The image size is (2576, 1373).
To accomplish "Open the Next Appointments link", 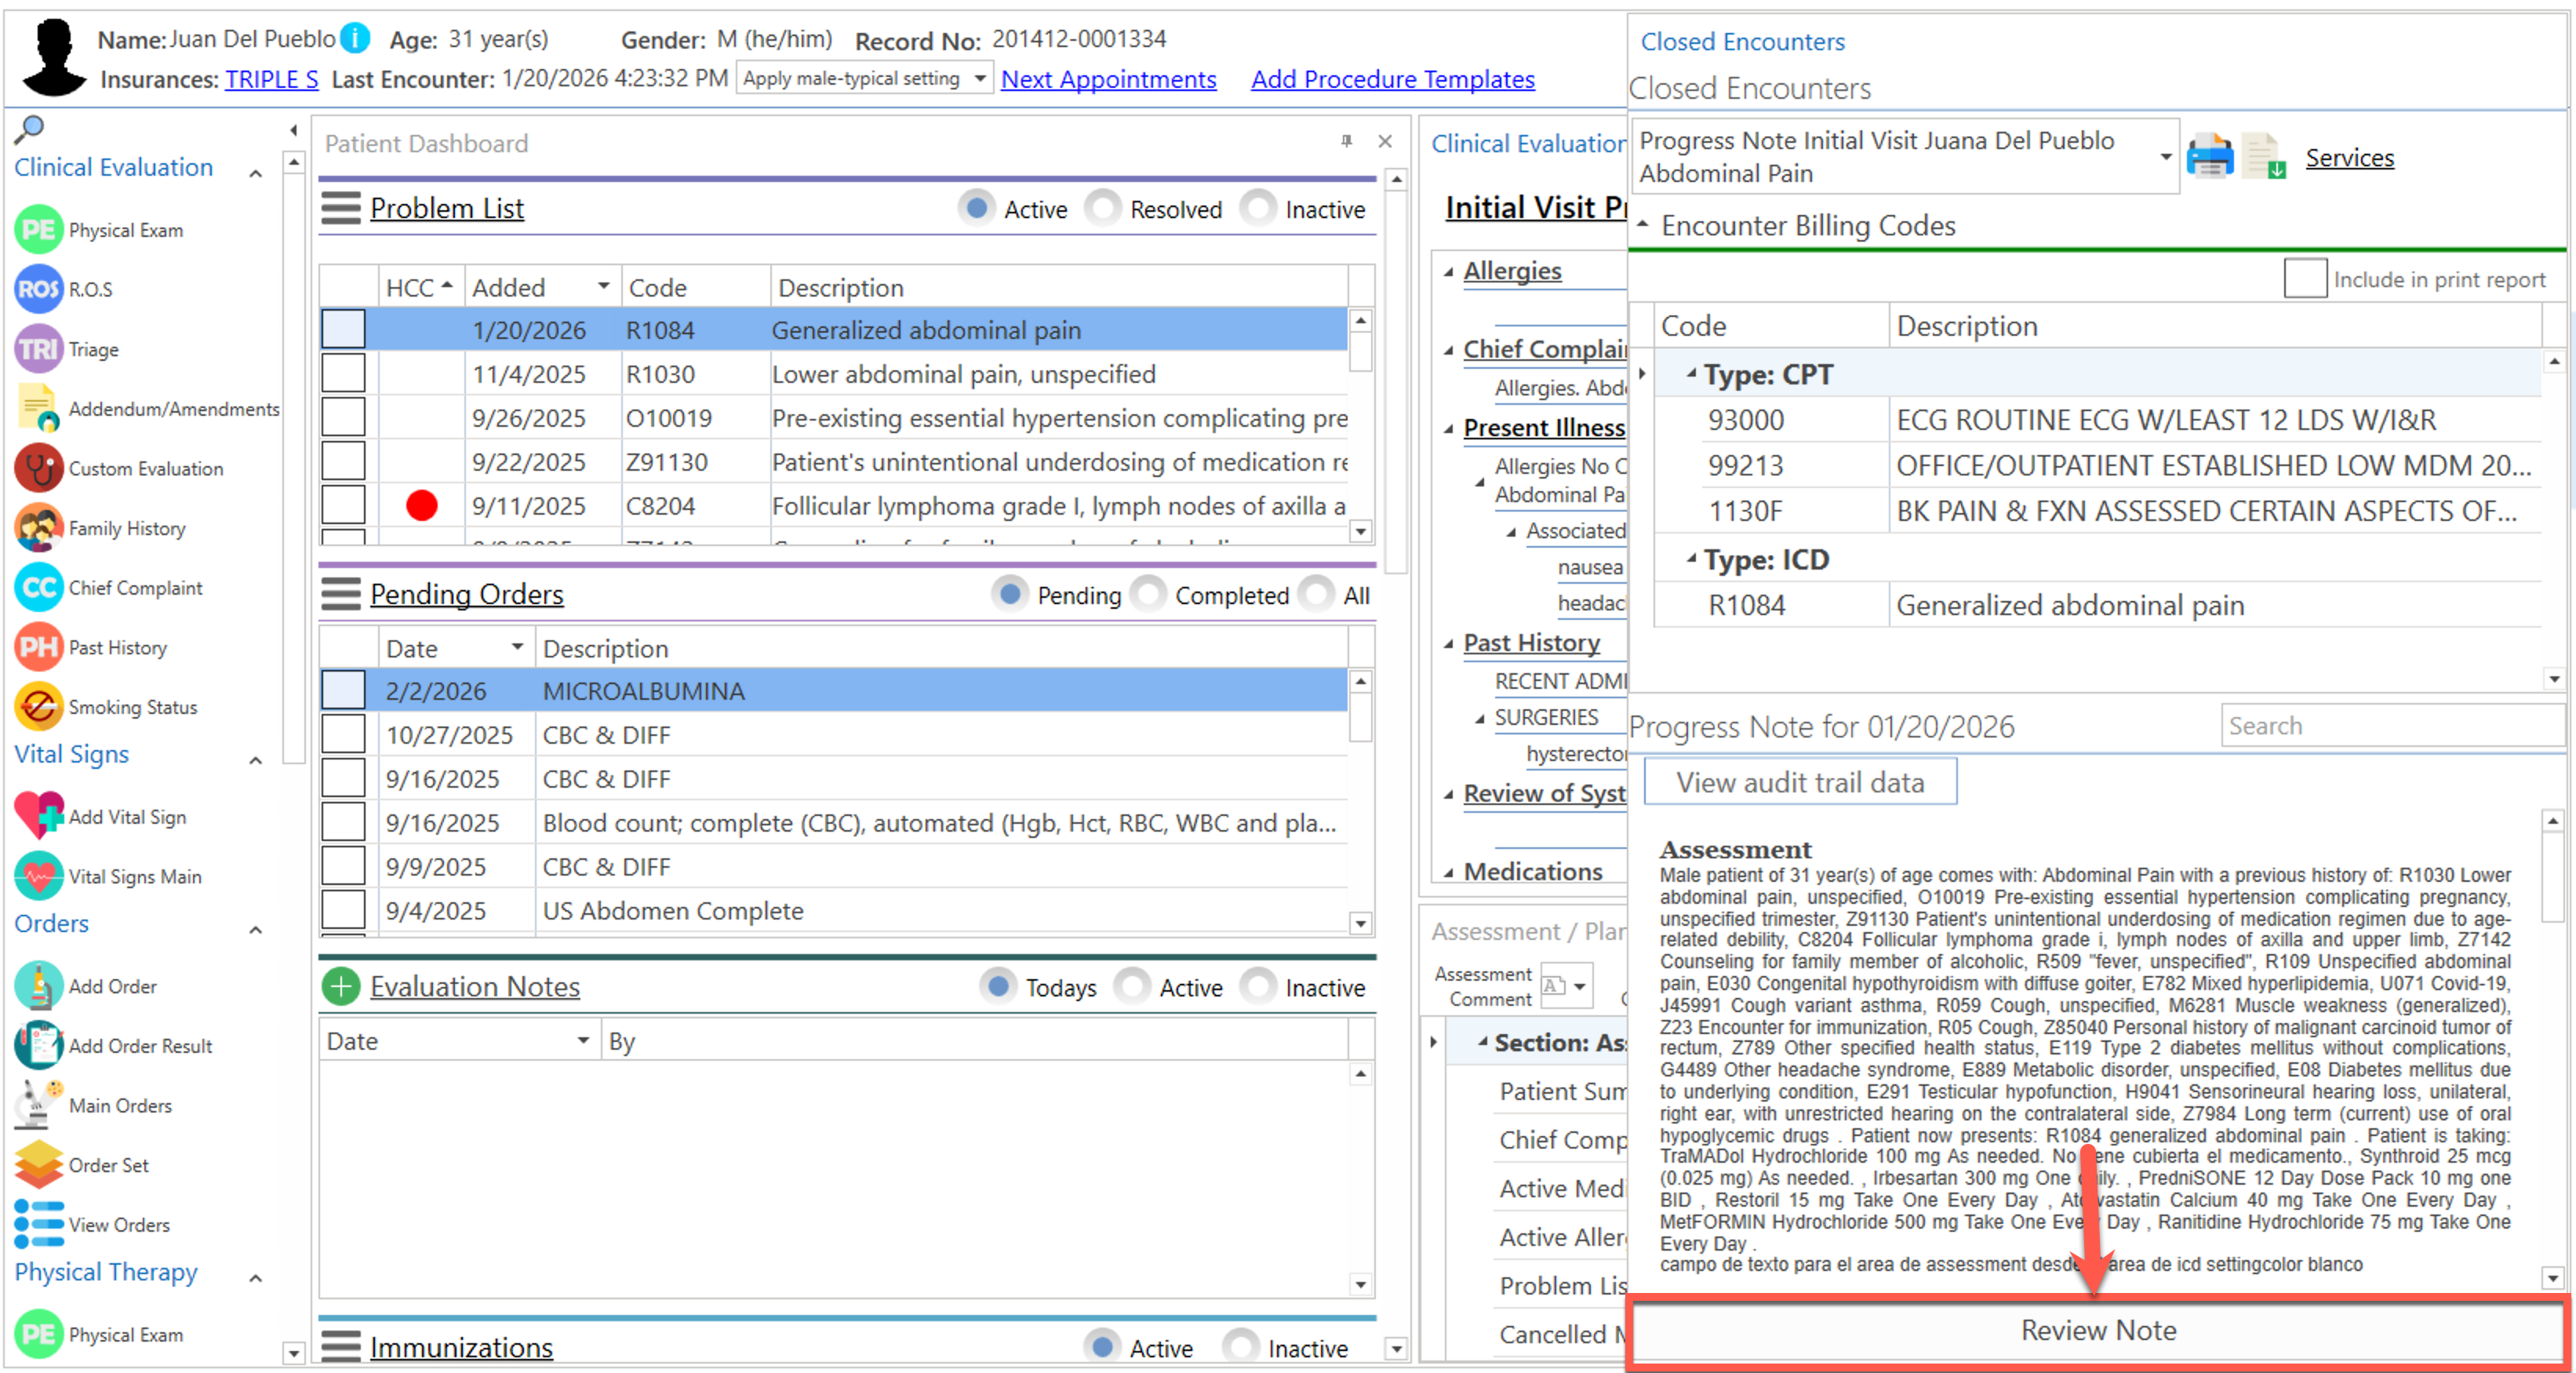I will coord(1108,79).
